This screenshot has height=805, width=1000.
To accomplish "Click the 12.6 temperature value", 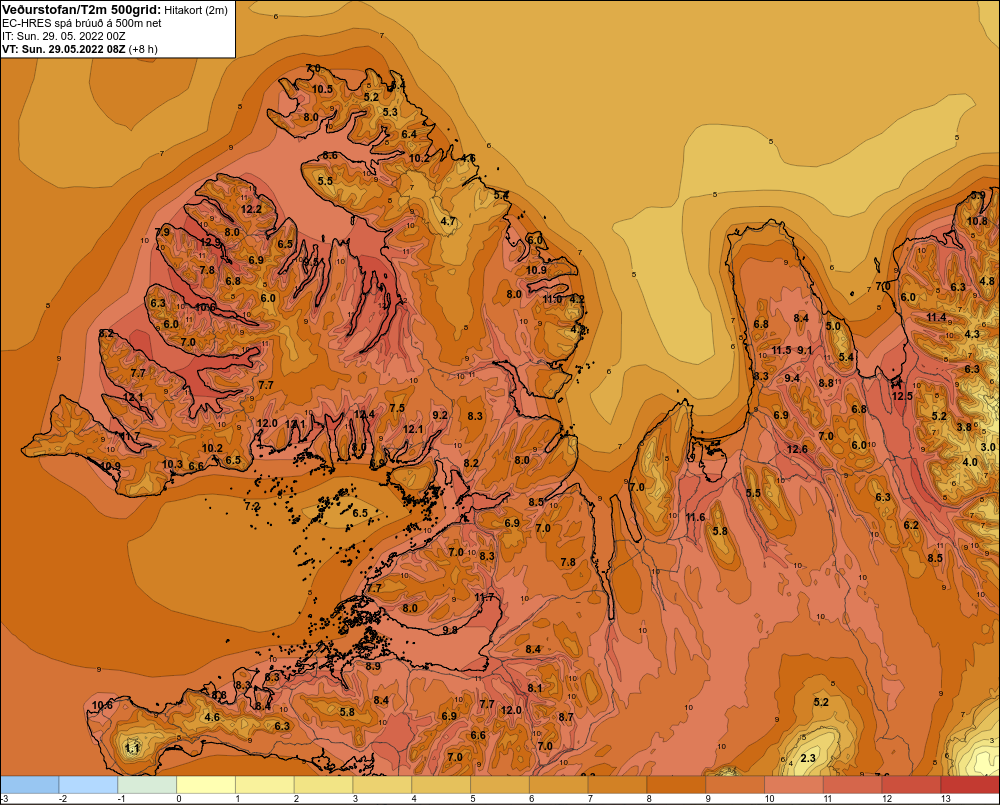I will 797,450.
